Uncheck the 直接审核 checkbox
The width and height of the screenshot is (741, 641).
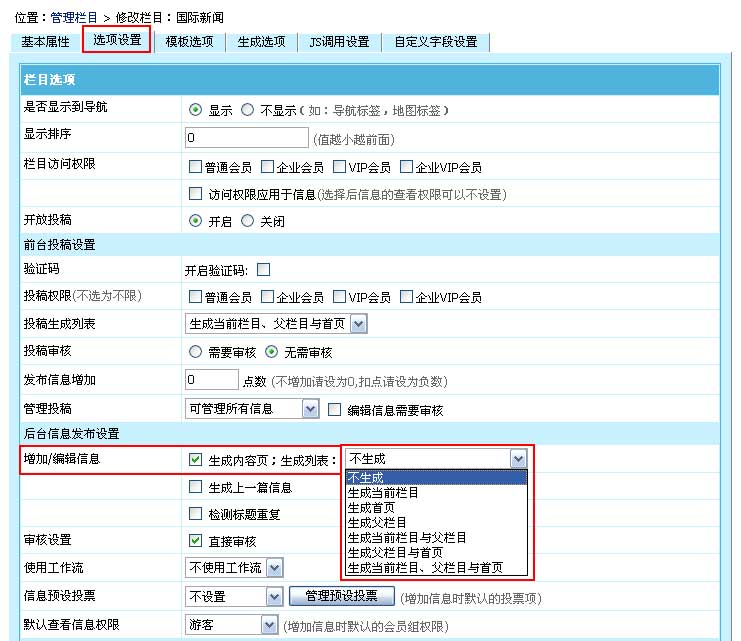pos(196,542)
